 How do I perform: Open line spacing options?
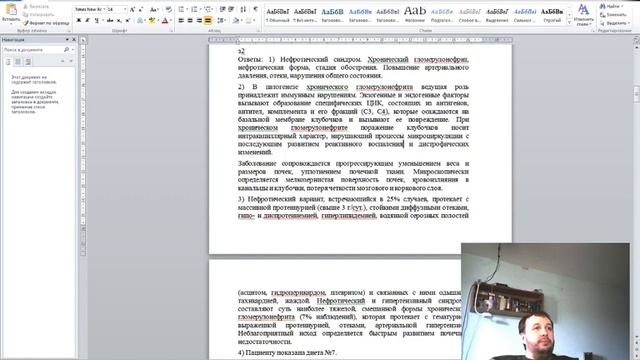click(222, 20)
